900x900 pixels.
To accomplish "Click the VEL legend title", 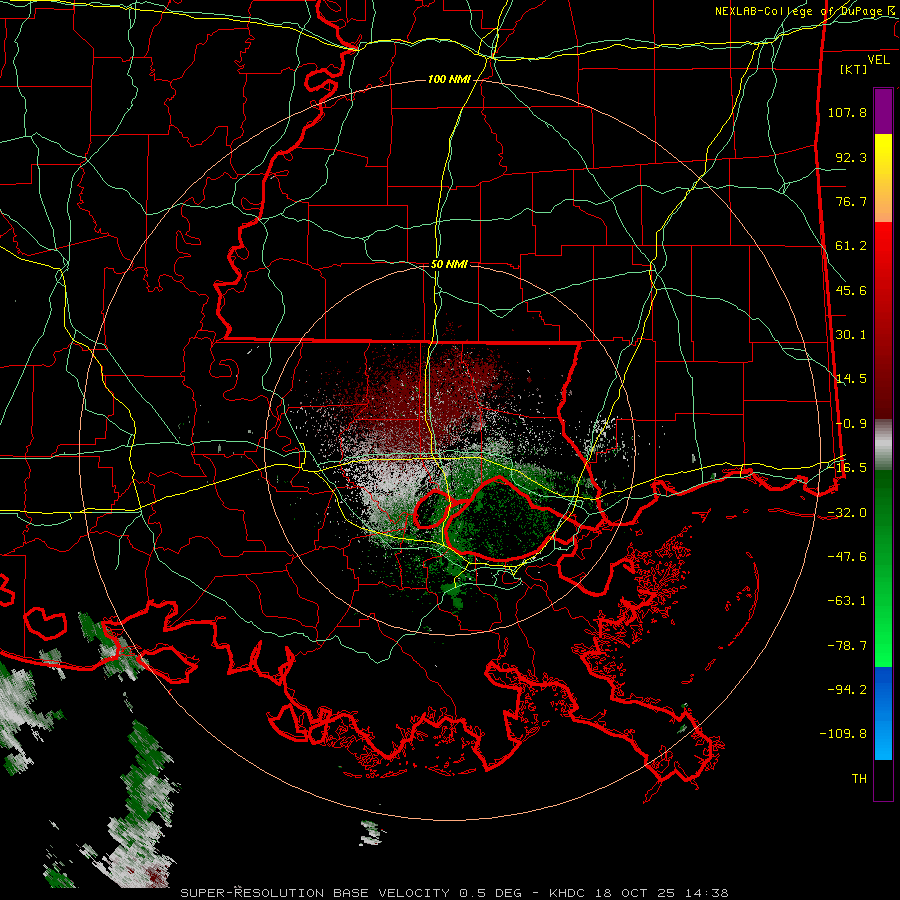I will pyautogui.click(x=878, y=60).
